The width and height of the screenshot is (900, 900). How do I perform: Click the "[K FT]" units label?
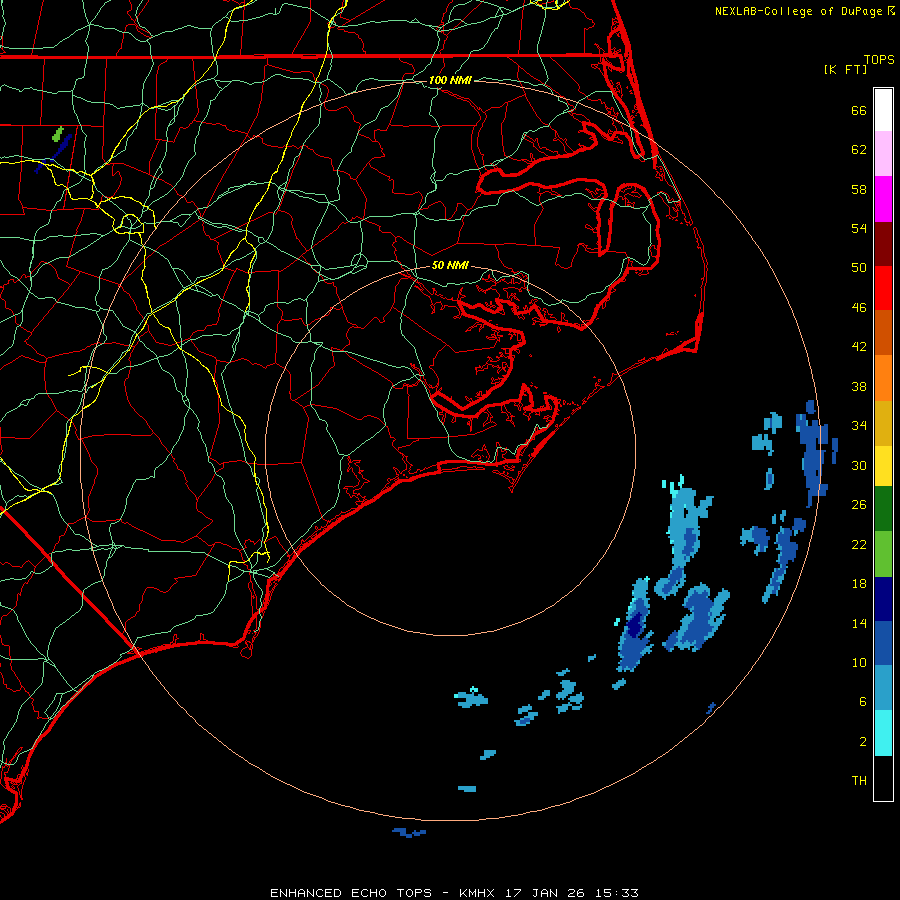click(x=845, y=69)
